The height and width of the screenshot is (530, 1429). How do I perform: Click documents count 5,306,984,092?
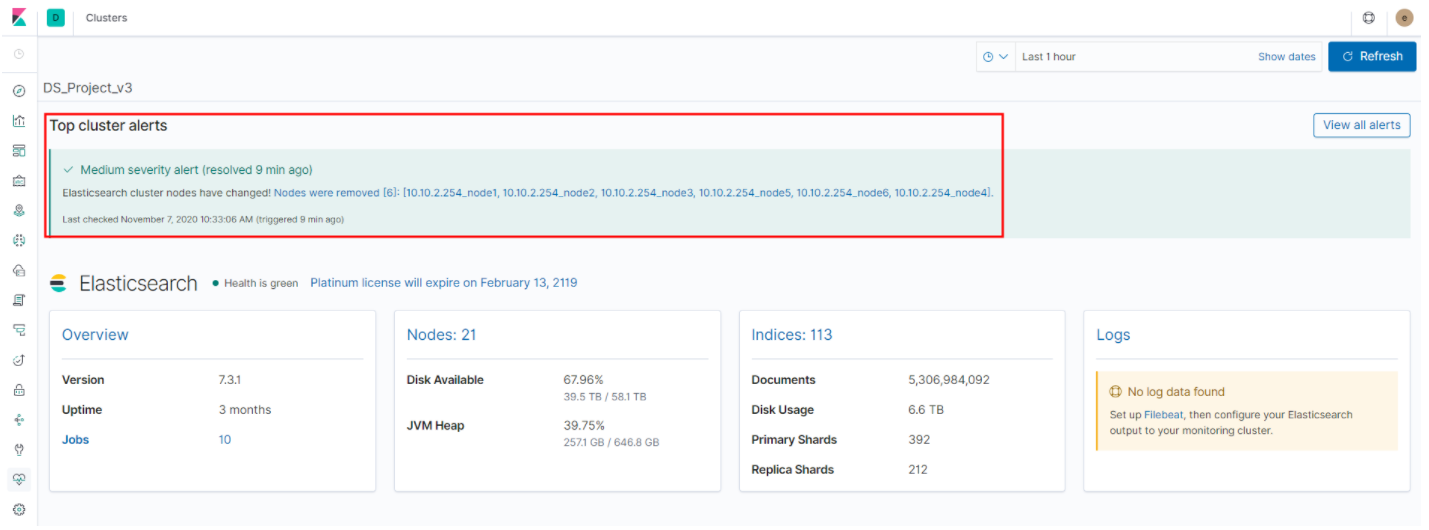(949, 380)
